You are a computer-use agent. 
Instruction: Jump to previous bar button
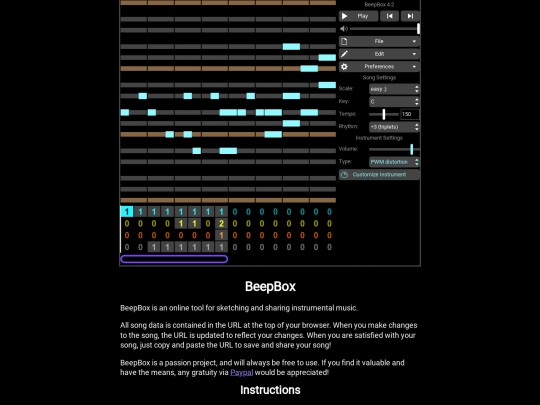390,16
